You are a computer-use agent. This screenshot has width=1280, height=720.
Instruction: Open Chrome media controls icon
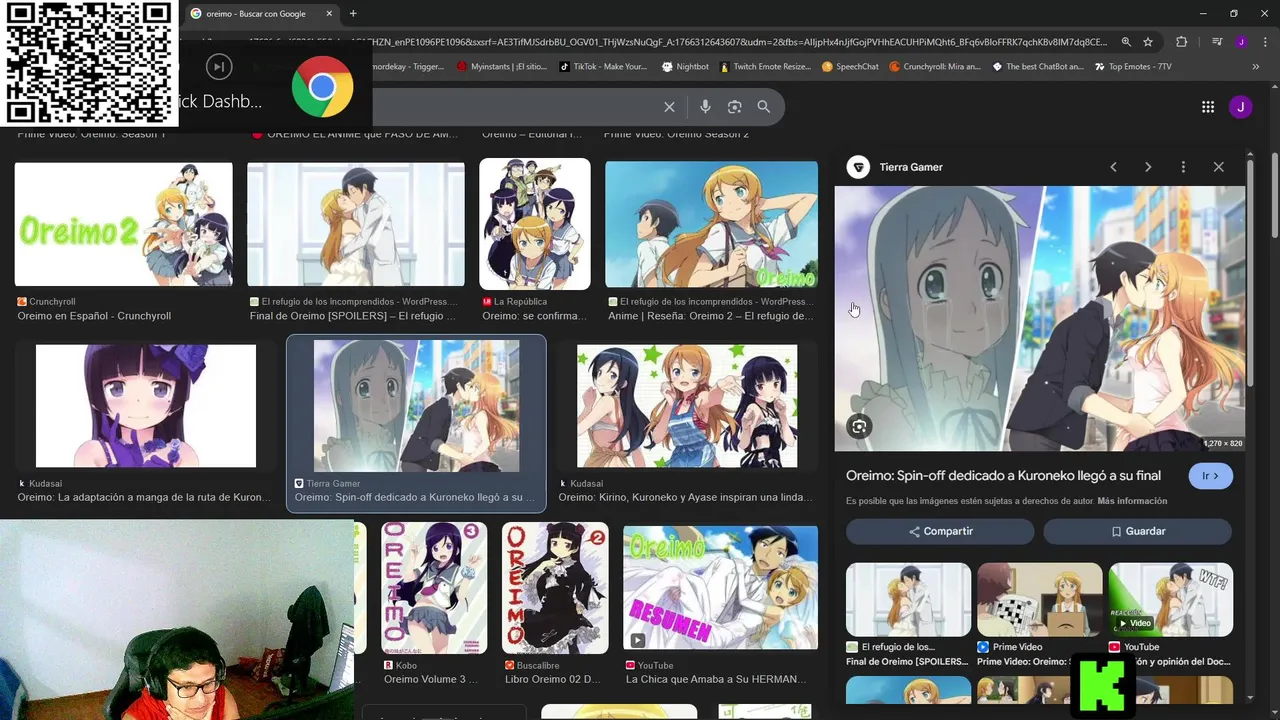tap(1217, 42)
